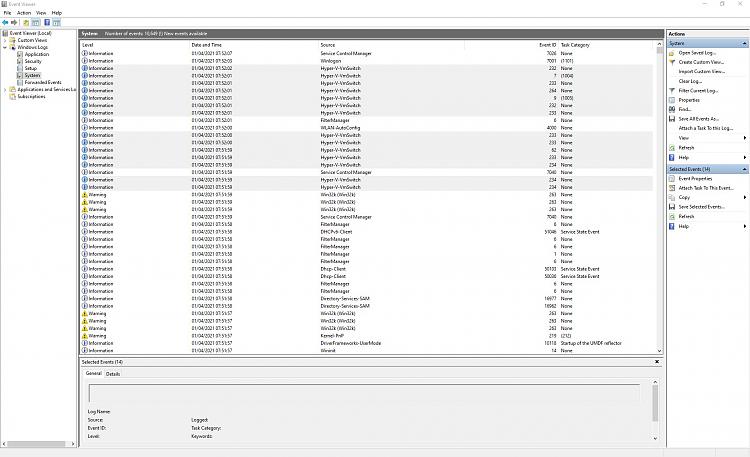
Task: Open the Security log in the tree
Action: [x=33, y=61]
